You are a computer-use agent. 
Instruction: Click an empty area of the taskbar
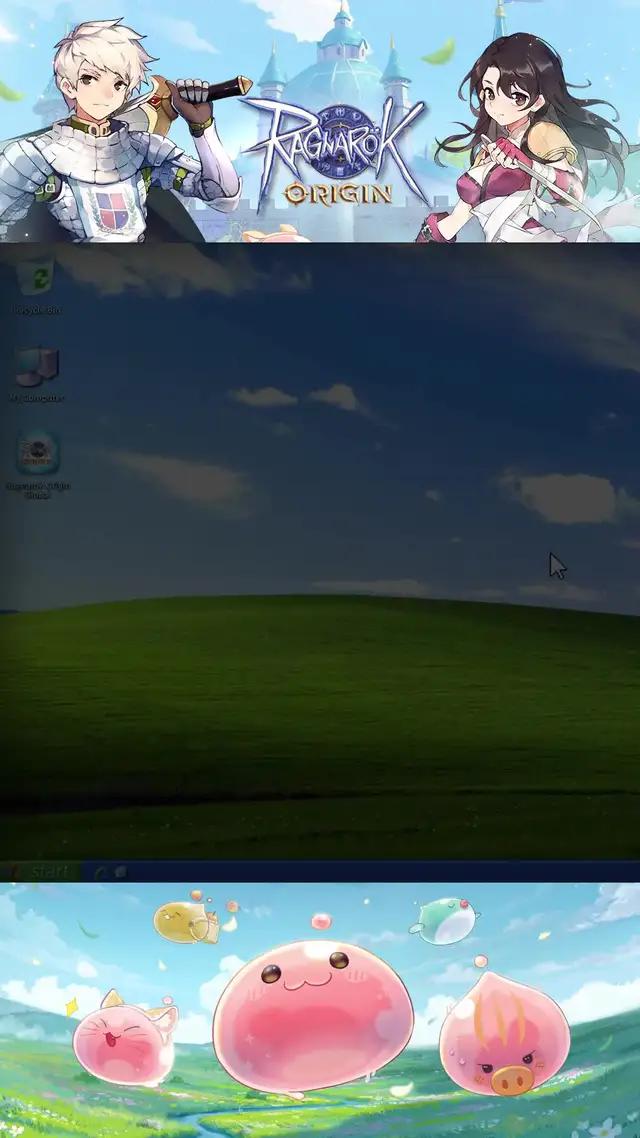point(400,871)
